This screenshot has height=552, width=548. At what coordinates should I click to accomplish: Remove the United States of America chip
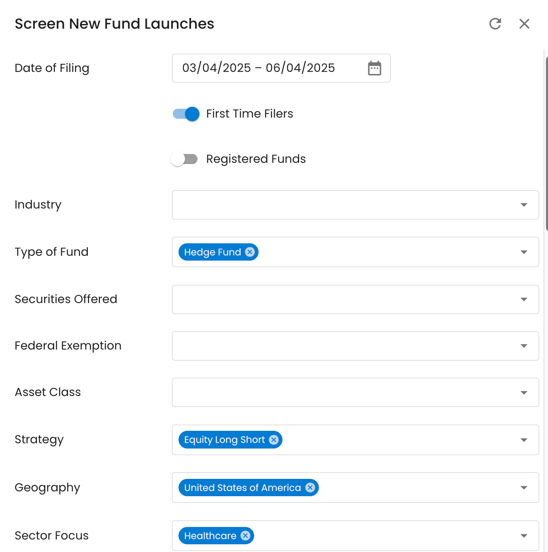click(x=310, y=488)
